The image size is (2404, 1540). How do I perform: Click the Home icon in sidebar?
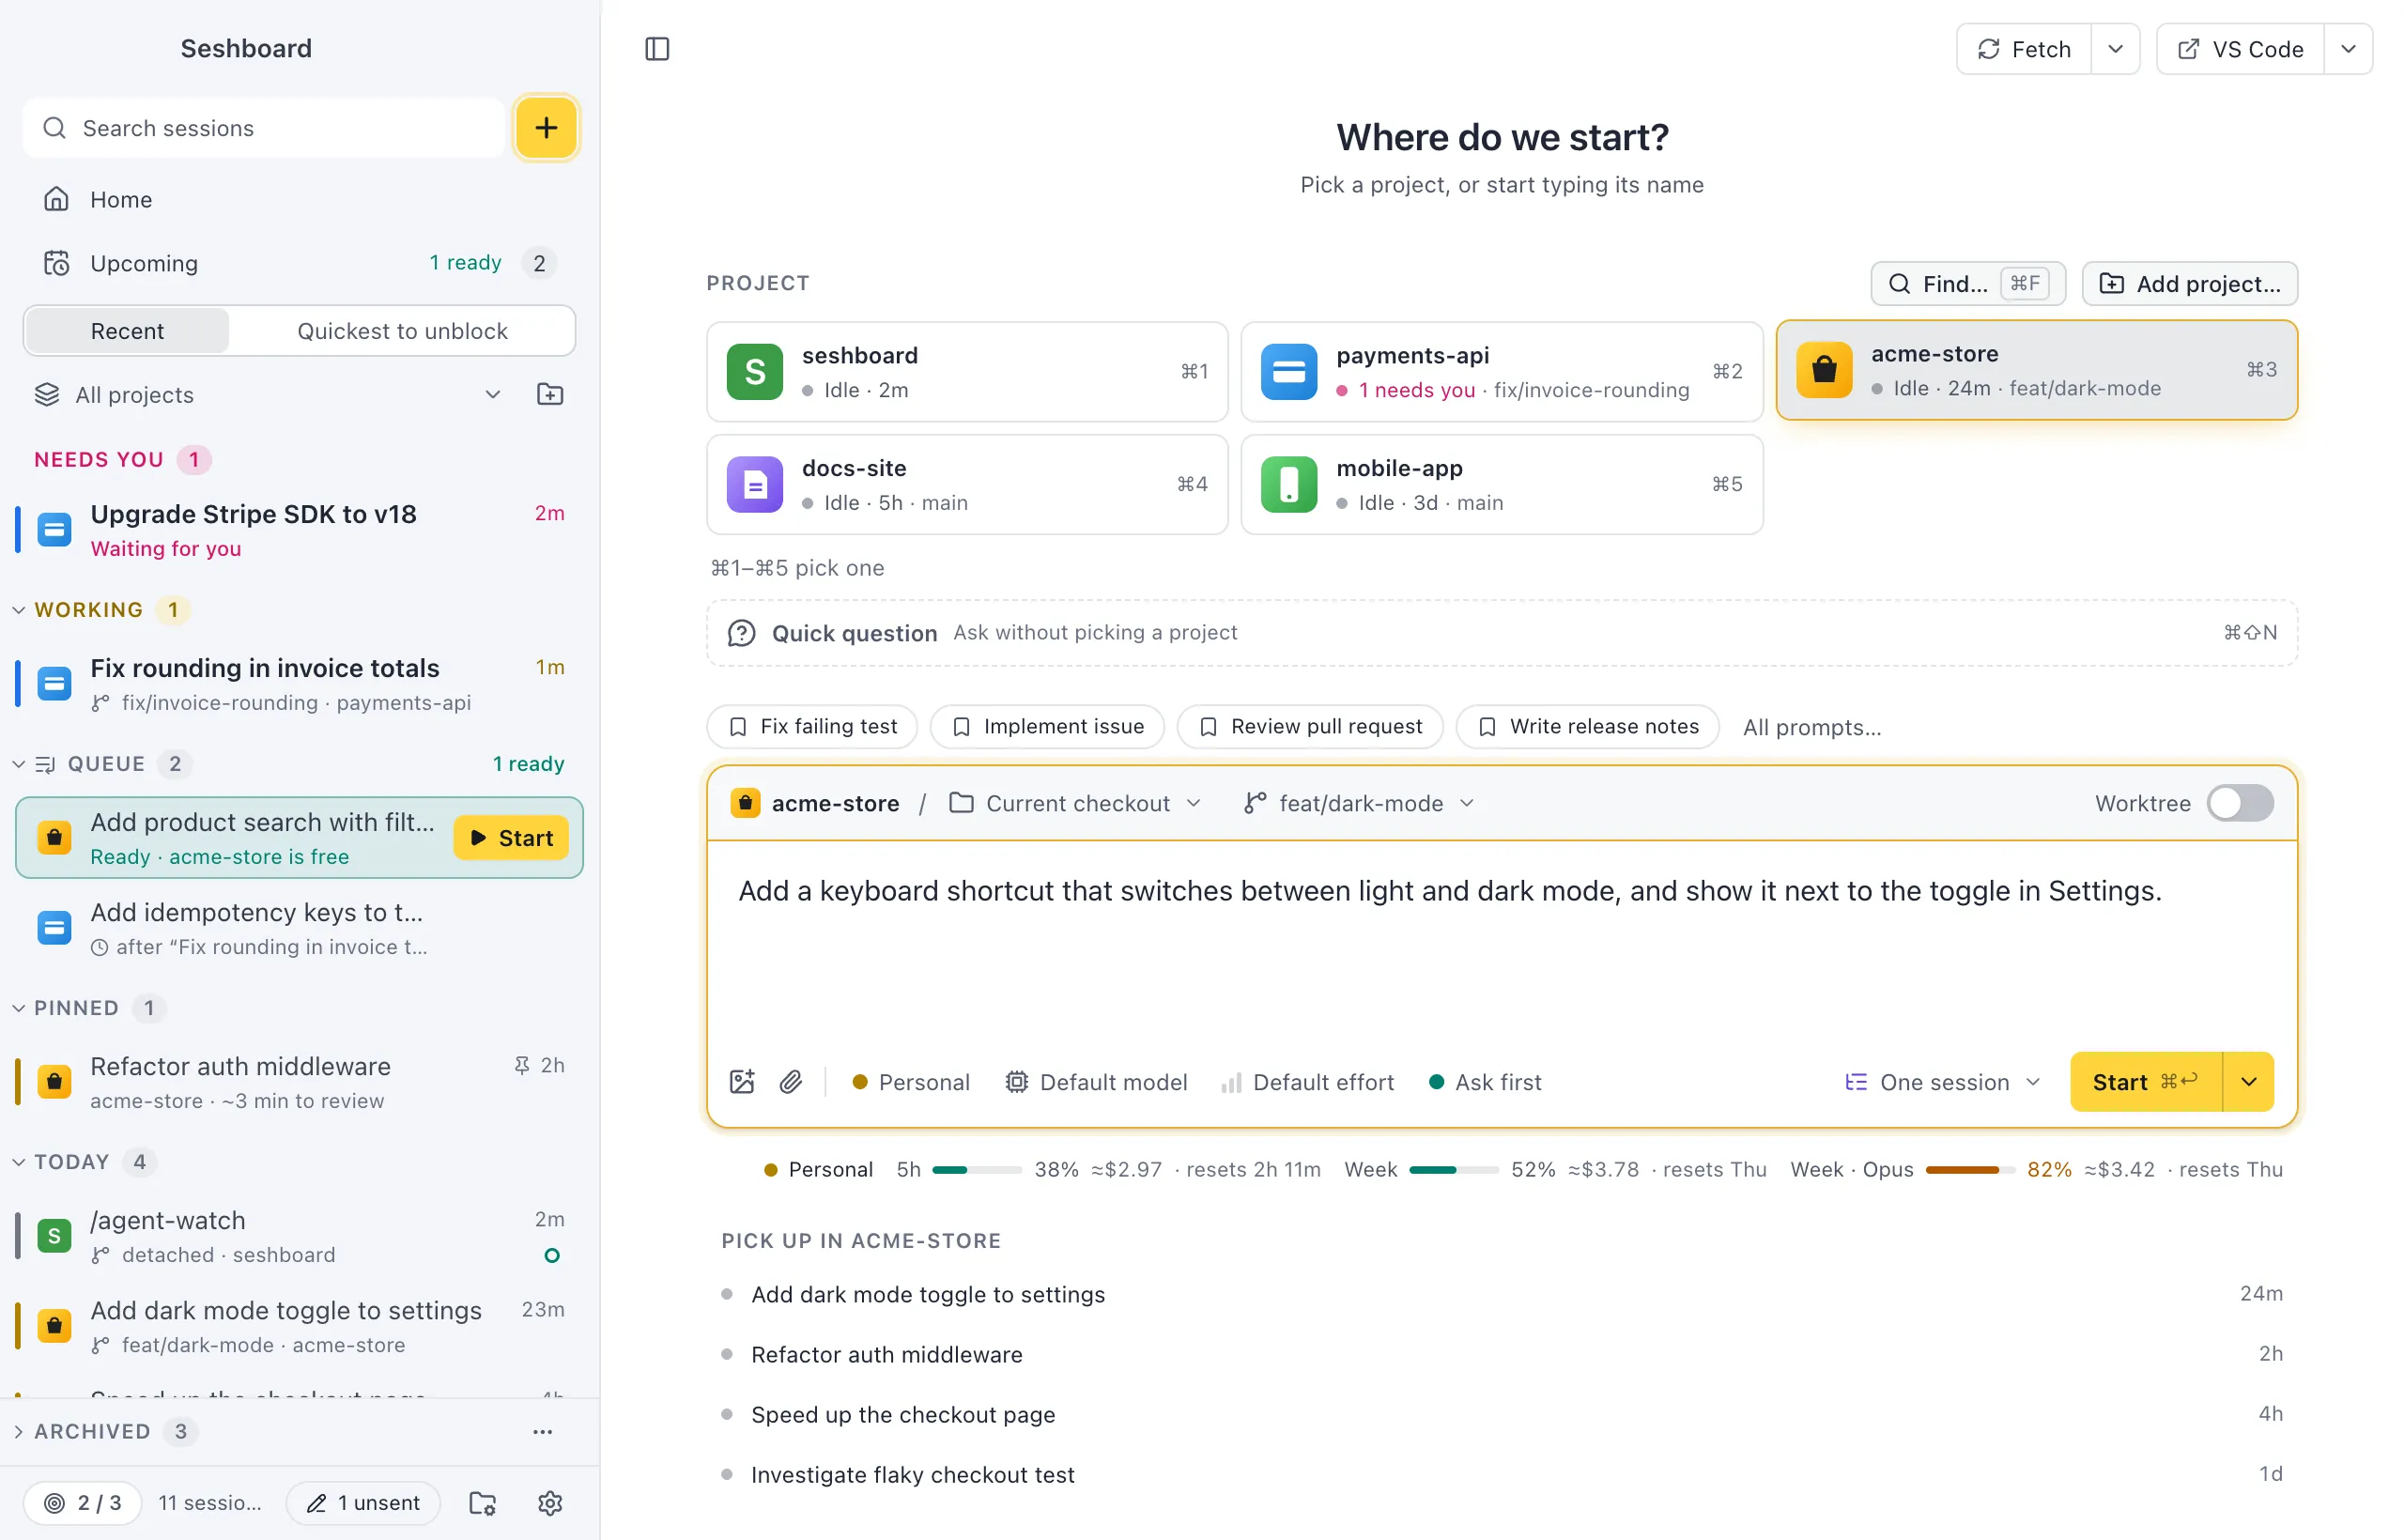56,199
